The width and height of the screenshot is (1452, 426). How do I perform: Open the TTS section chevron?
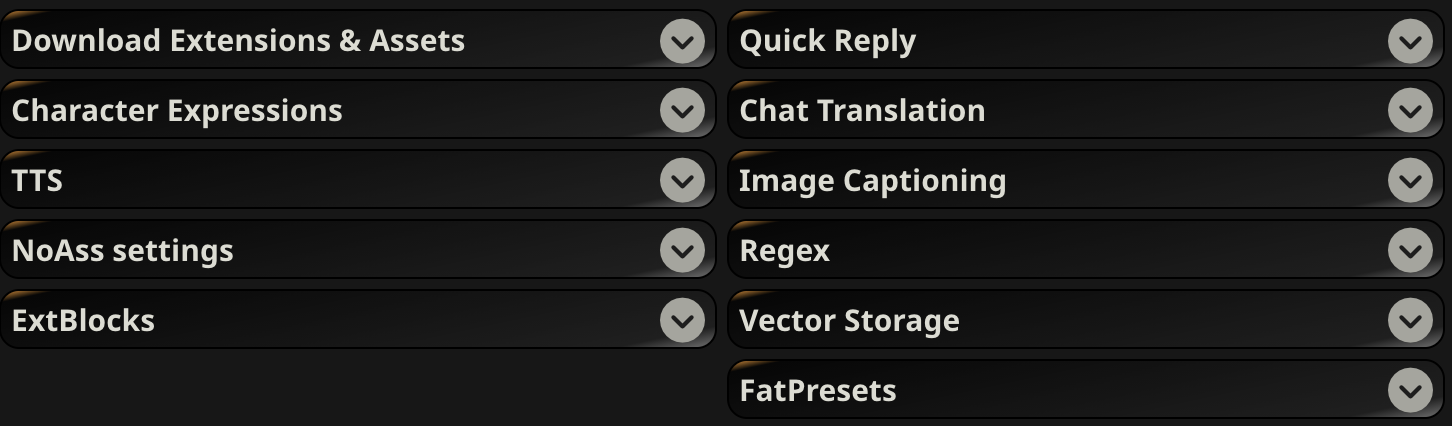pyautogui.click(x=682, y=181)
